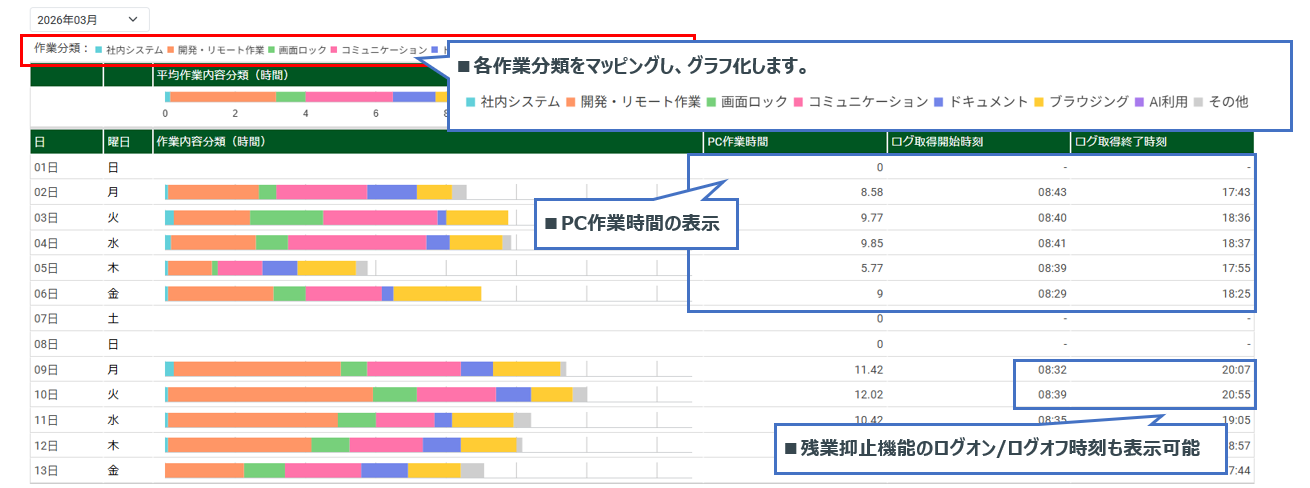Viewport: 1310px width, 488px height.
Task: Click start time 08:43 in the 02日 row
Action: 1052,192
